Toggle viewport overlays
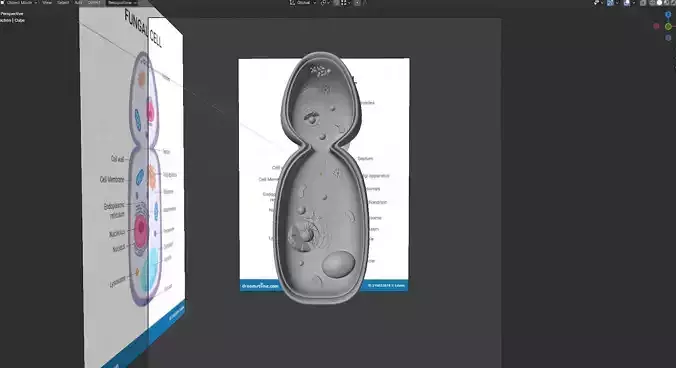The image size is (676, 368). click(x=626, y=3)
